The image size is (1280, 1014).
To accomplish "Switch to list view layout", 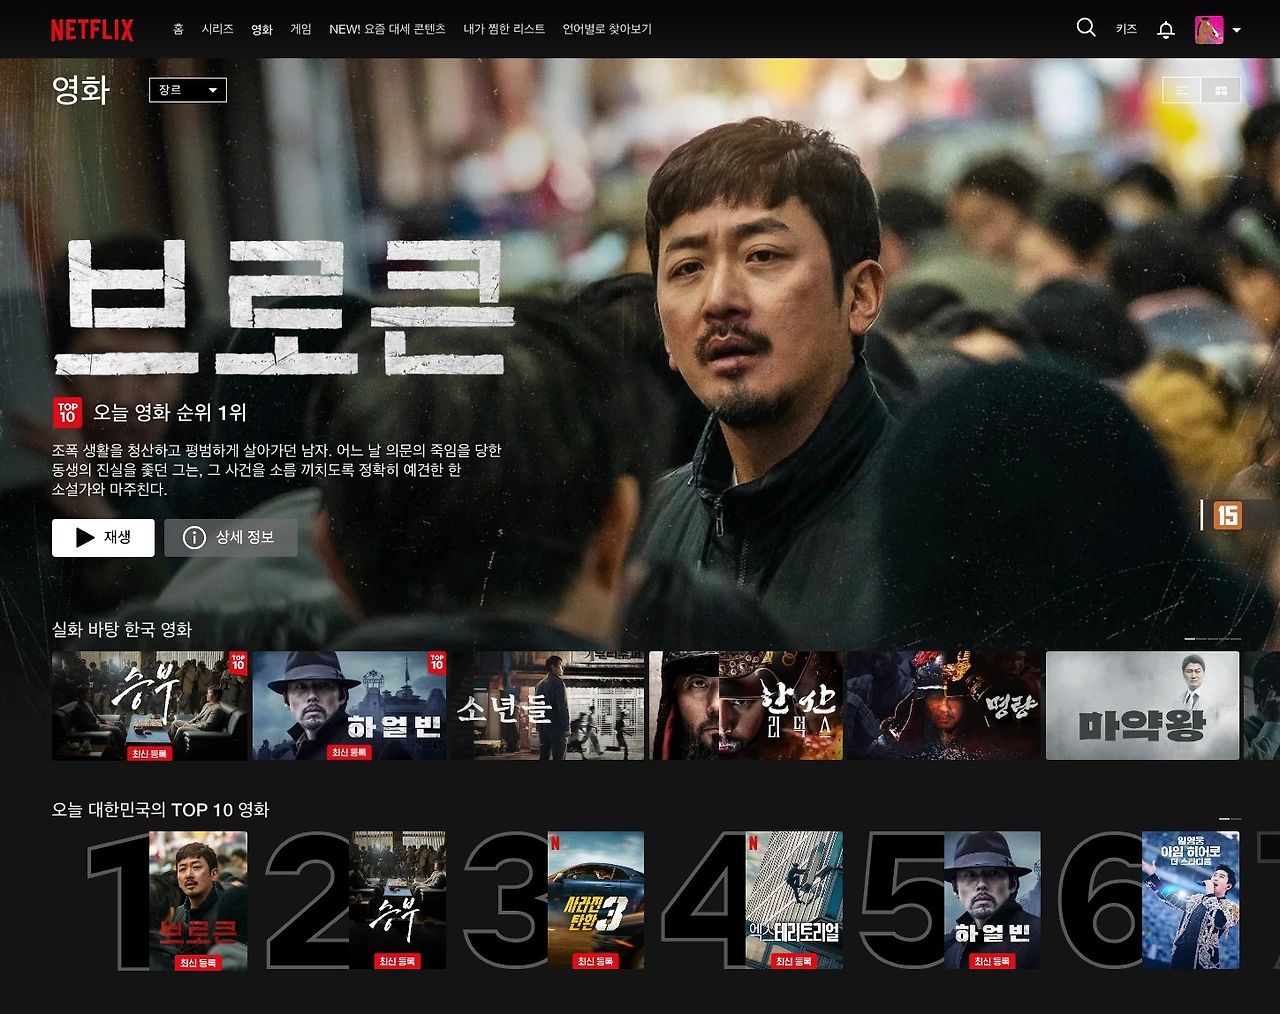I will pos(1182,90).
